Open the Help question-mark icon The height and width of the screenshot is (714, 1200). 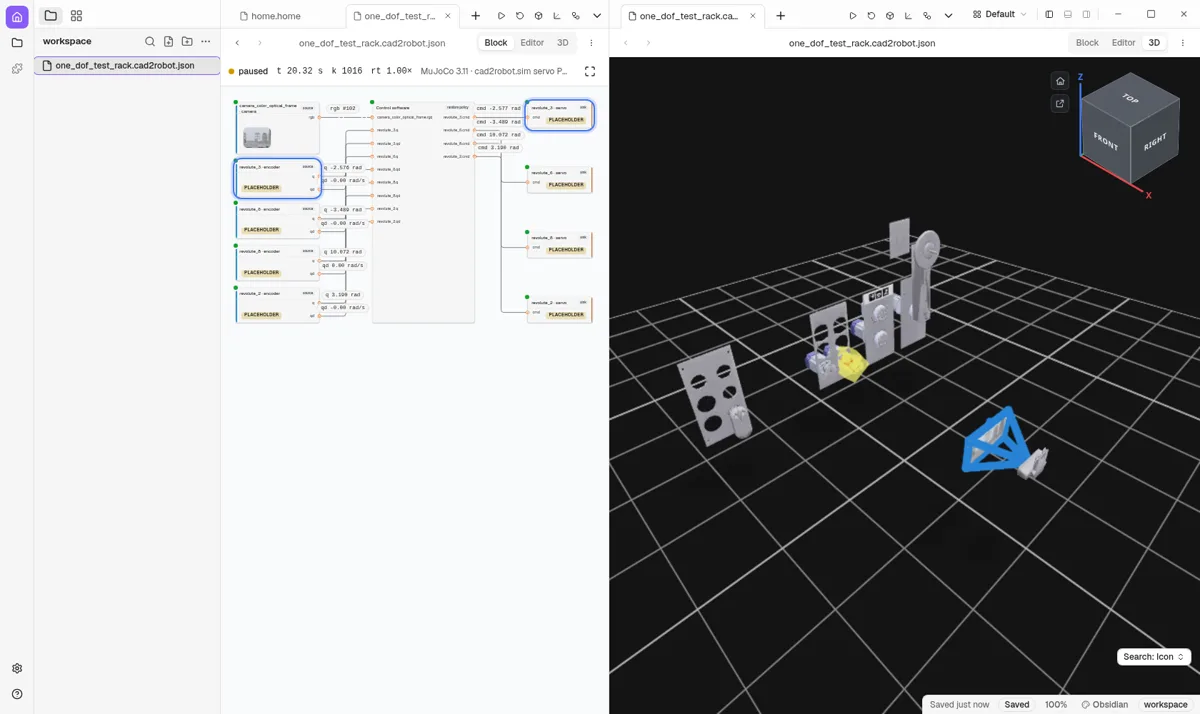[x=17, y=694]
